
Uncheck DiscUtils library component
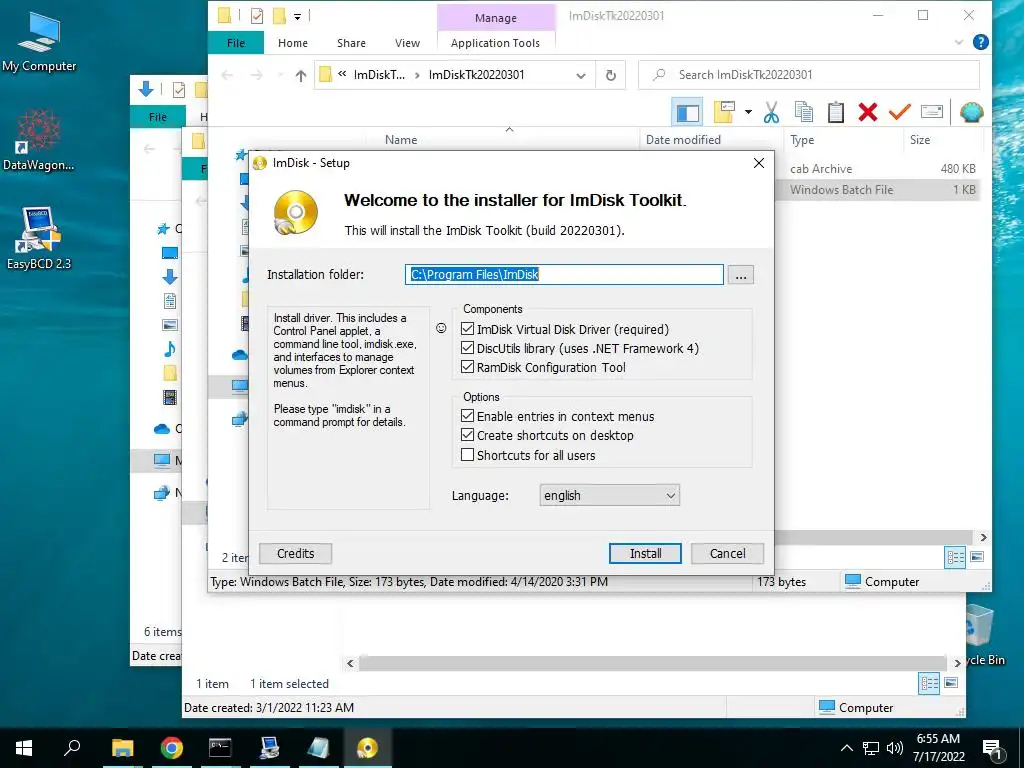pos(468,347)
